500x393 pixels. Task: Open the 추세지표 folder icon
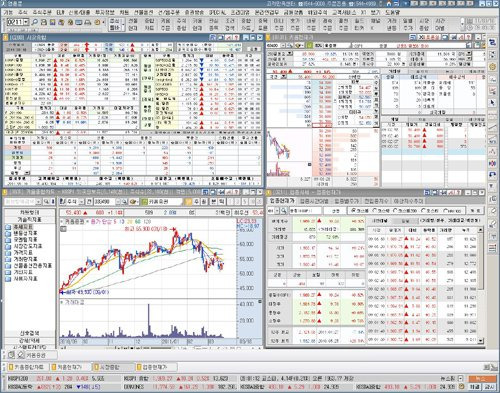point(8,227)
